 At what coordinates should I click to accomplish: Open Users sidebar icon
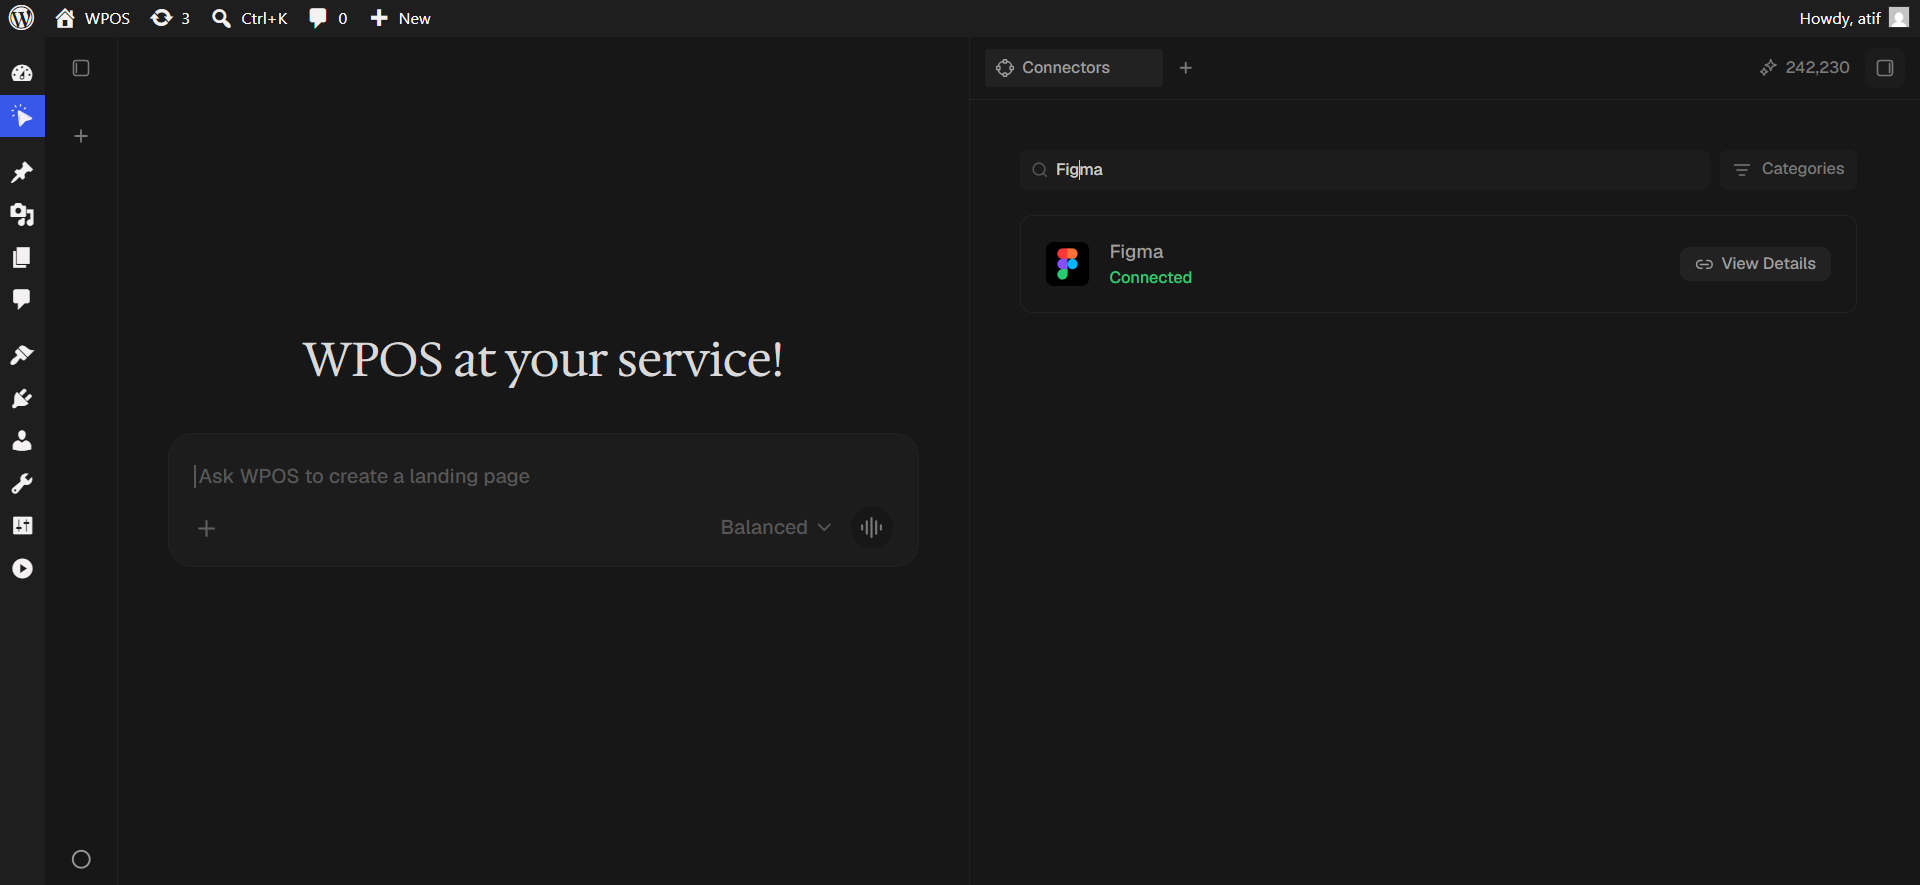tap(22, 441)
